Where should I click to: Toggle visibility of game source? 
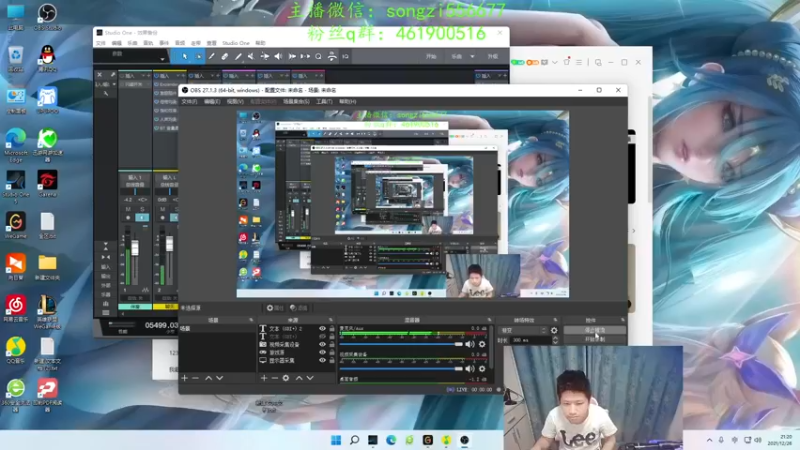click(322, 352)
